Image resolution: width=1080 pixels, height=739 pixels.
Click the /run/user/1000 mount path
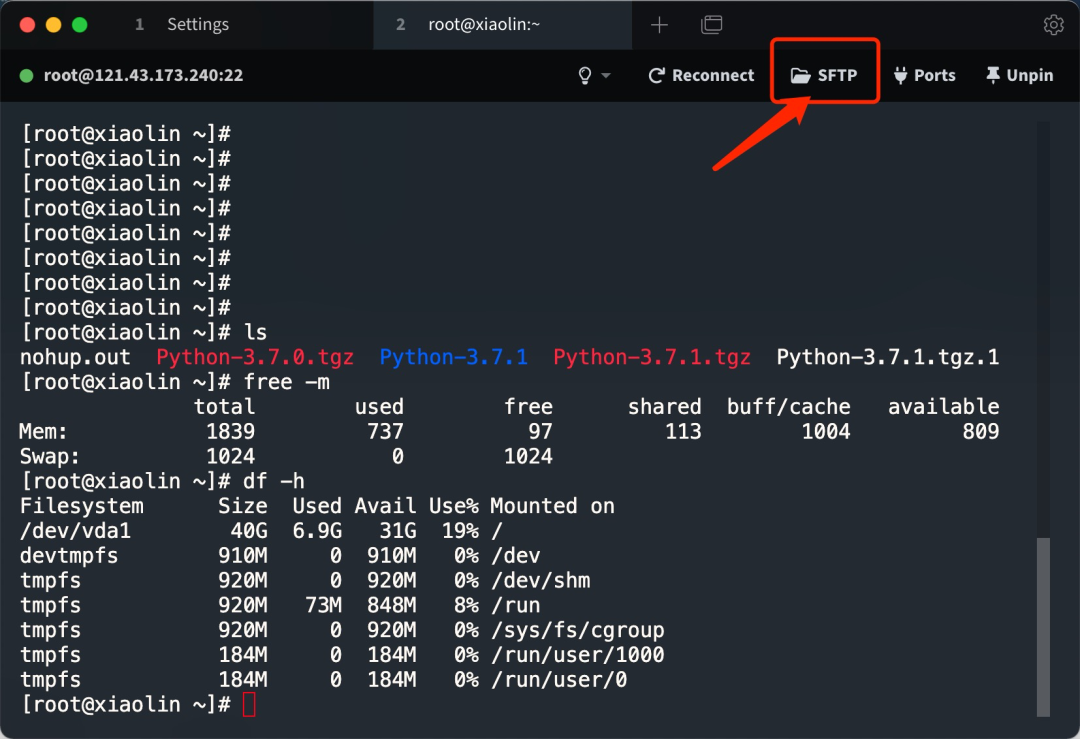(x=577, y=655)
